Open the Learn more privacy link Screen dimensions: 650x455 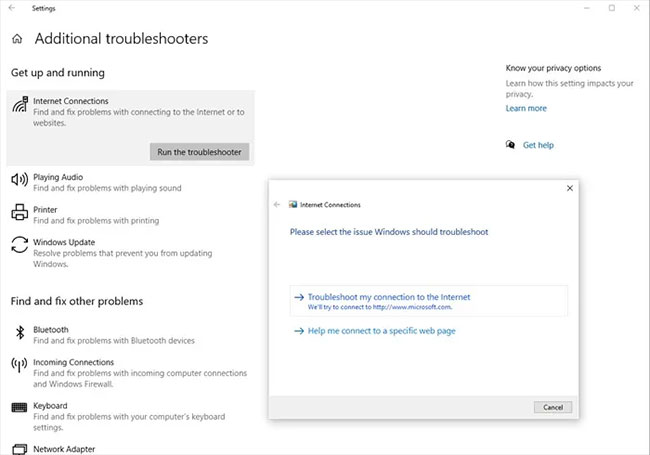[x=526, y=108]
